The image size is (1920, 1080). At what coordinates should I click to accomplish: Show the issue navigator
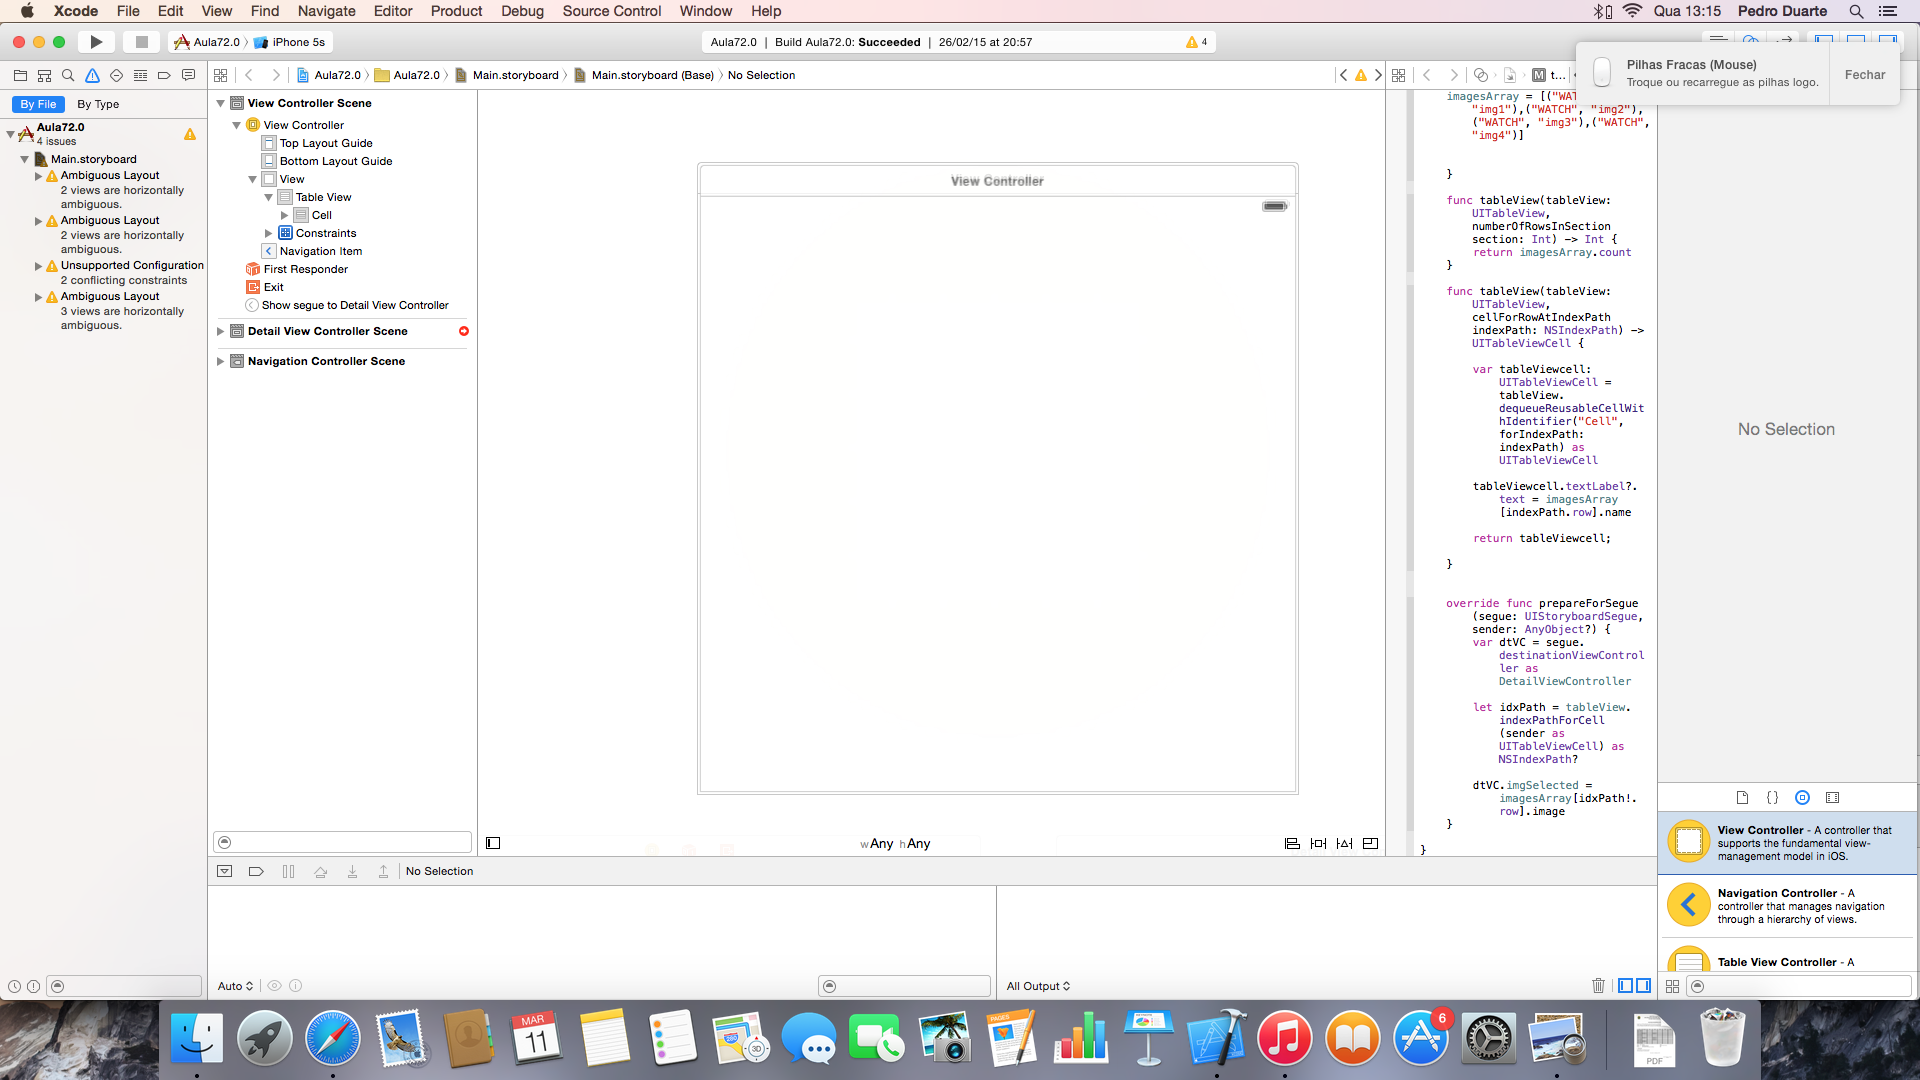[92, 75]
